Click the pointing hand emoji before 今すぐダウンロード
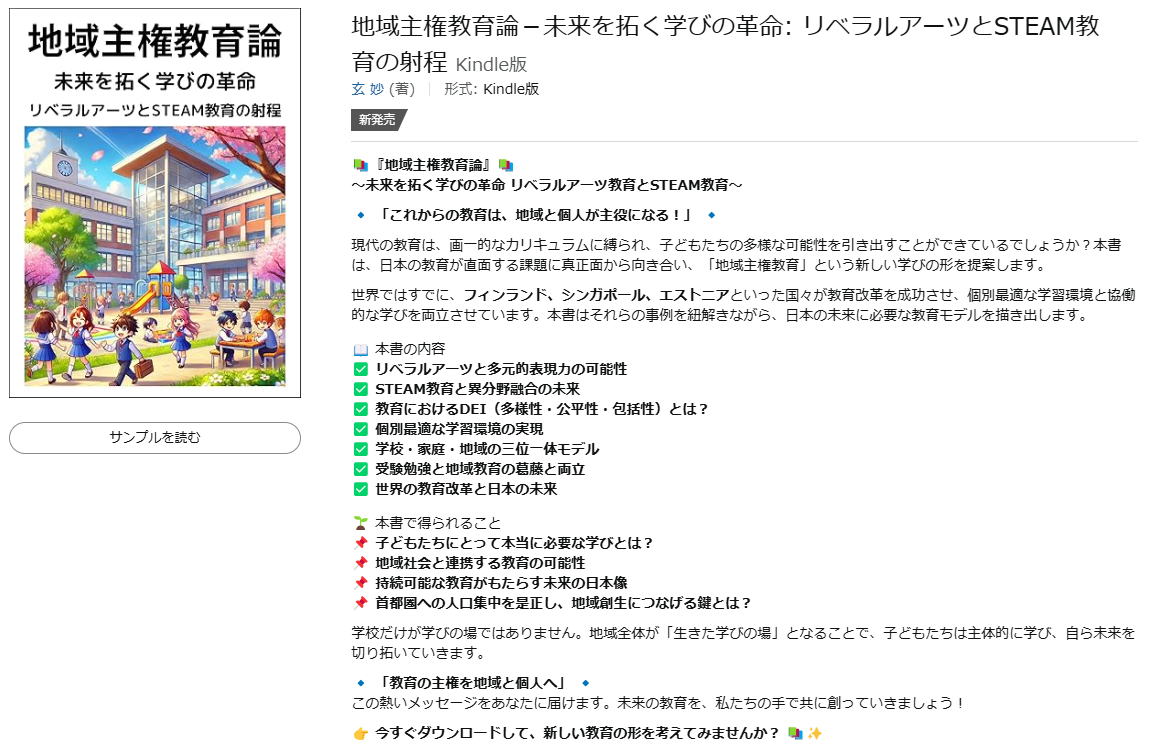 (x=361, y=733)
